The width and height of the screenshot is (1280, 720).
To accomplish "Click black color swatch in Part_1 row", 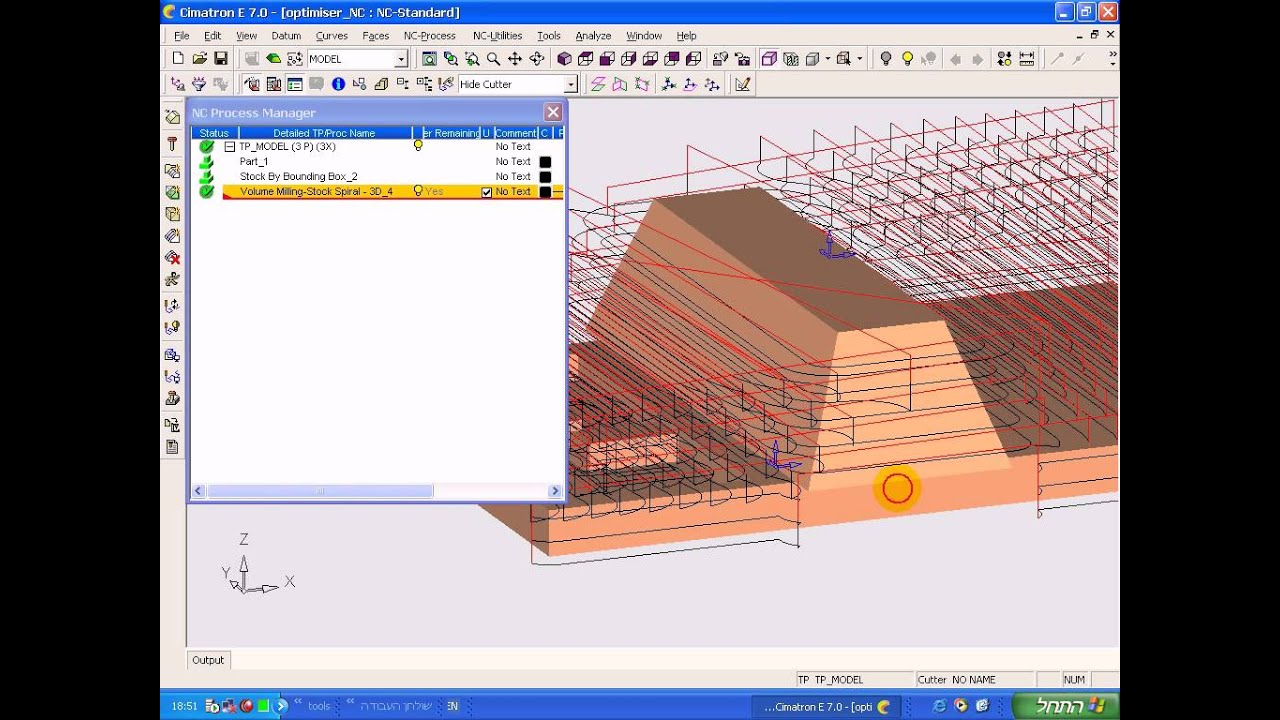I will coord(545,162).
